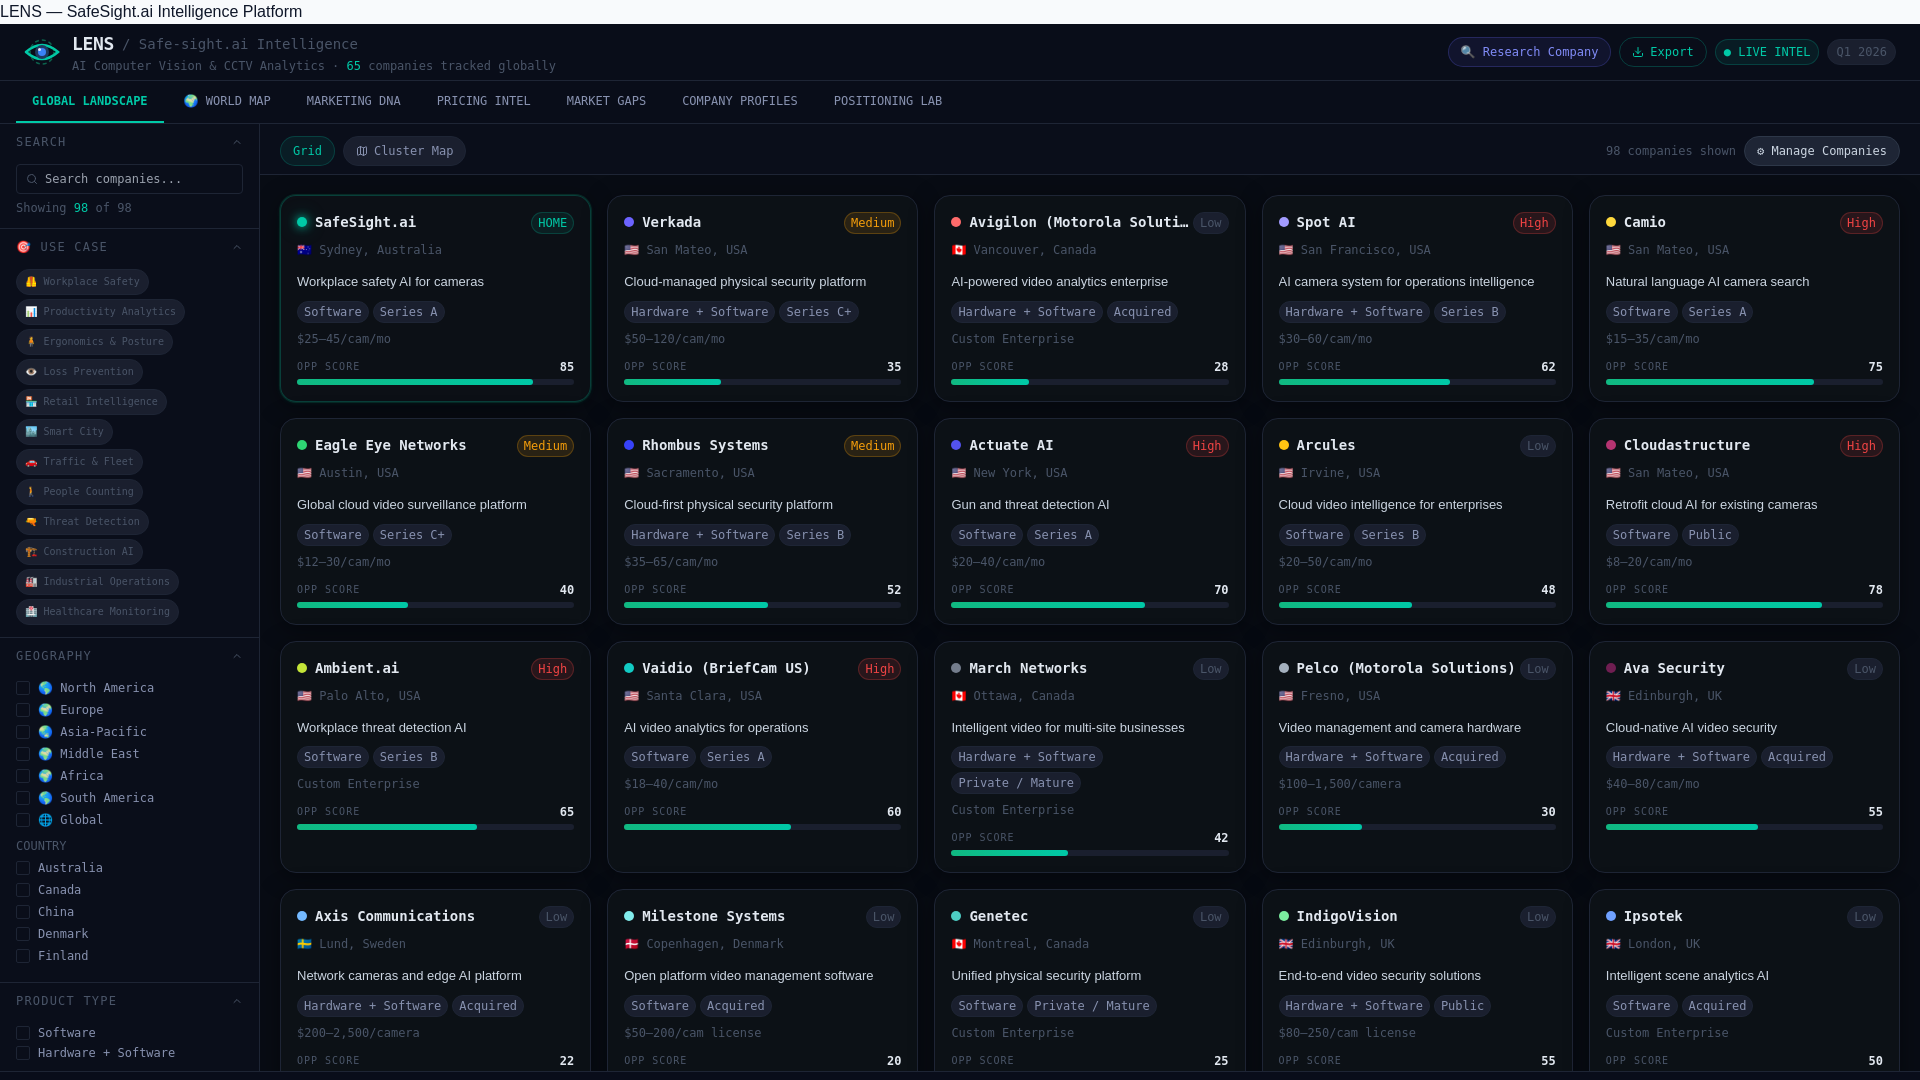Click the Healthcare Monitoring hospital icon
Viewport: 1920px width, 1080px height.
[x=31, y=612]
